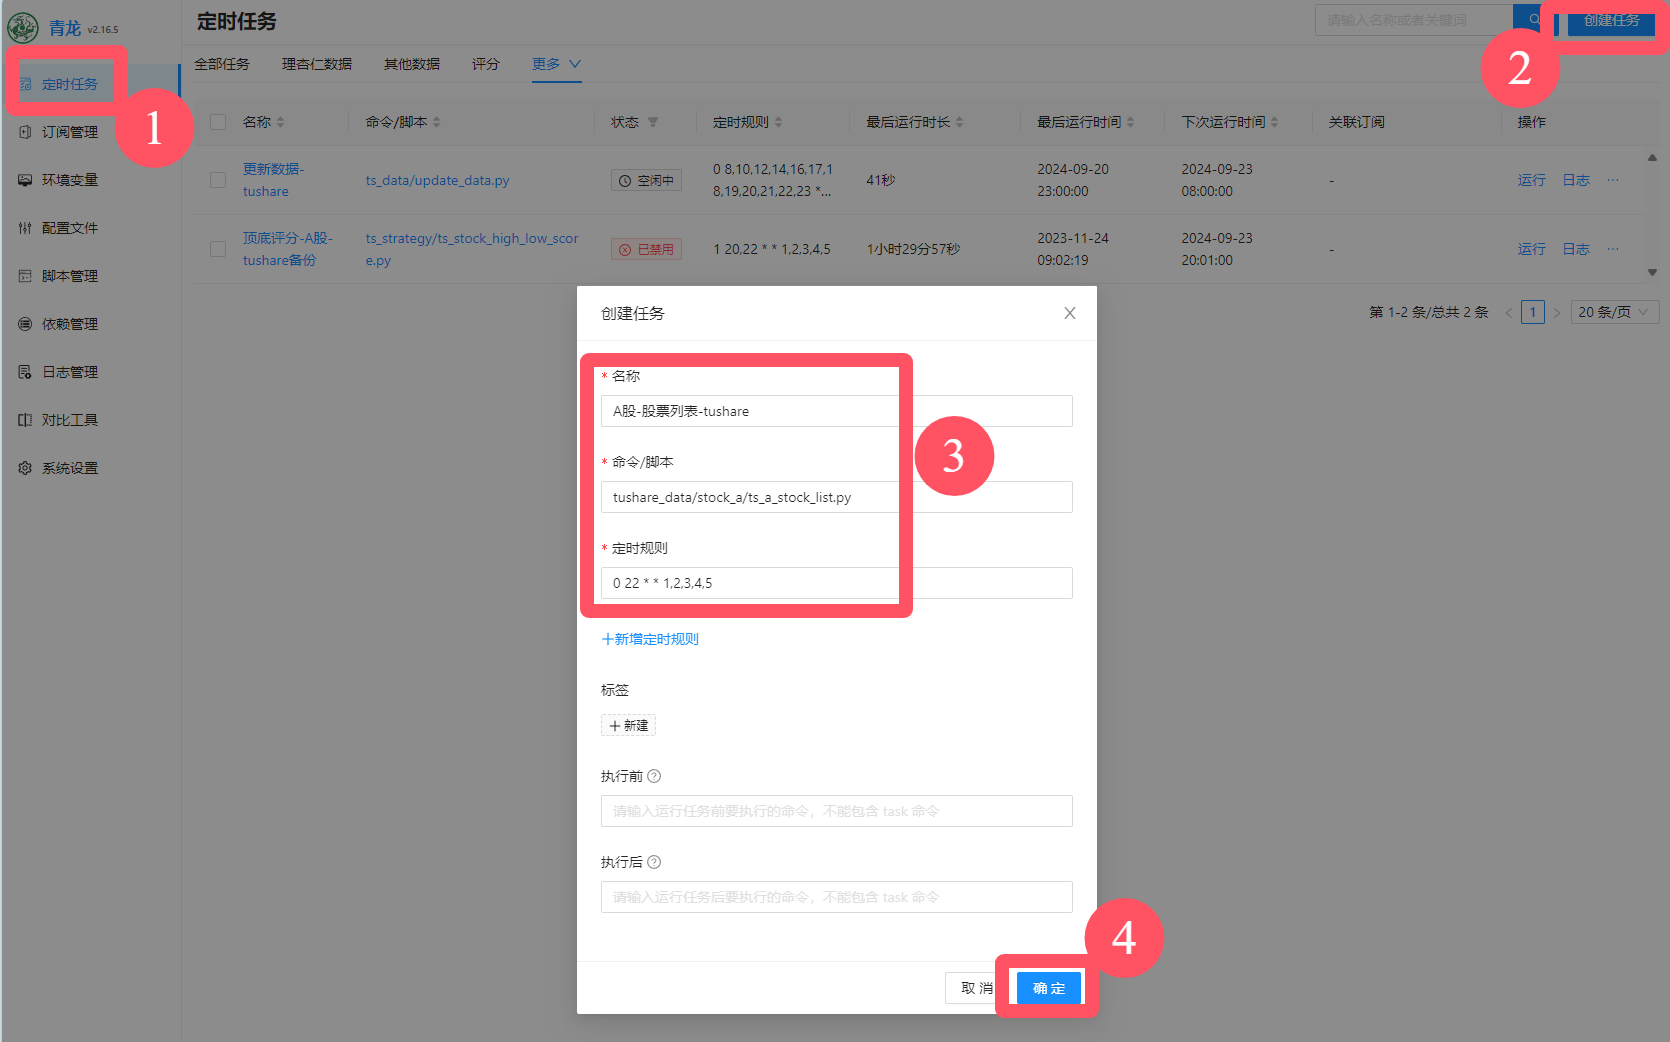Click 取消 to cancel the dialog
This screenshot has width=1670, height=1042.
tap(975, 988)
